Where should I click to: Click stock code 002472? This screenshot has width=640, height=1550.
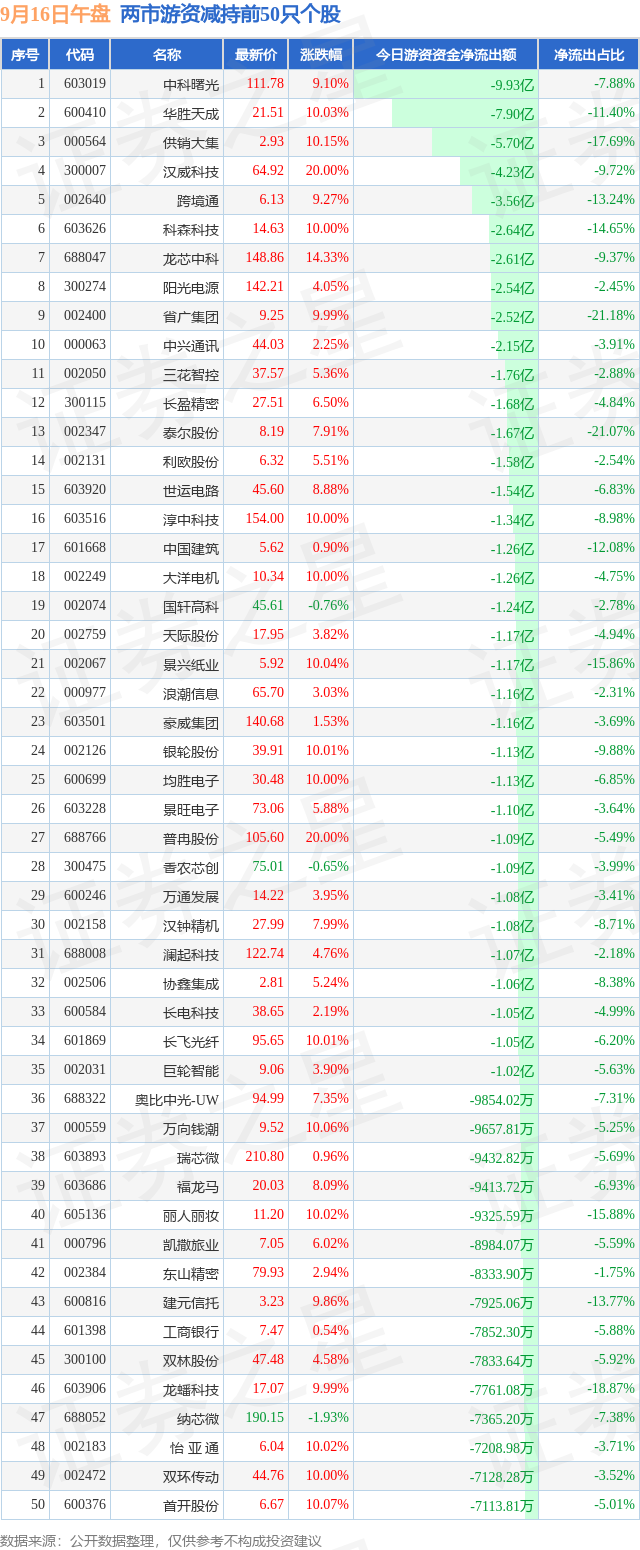pos(85,1476)
